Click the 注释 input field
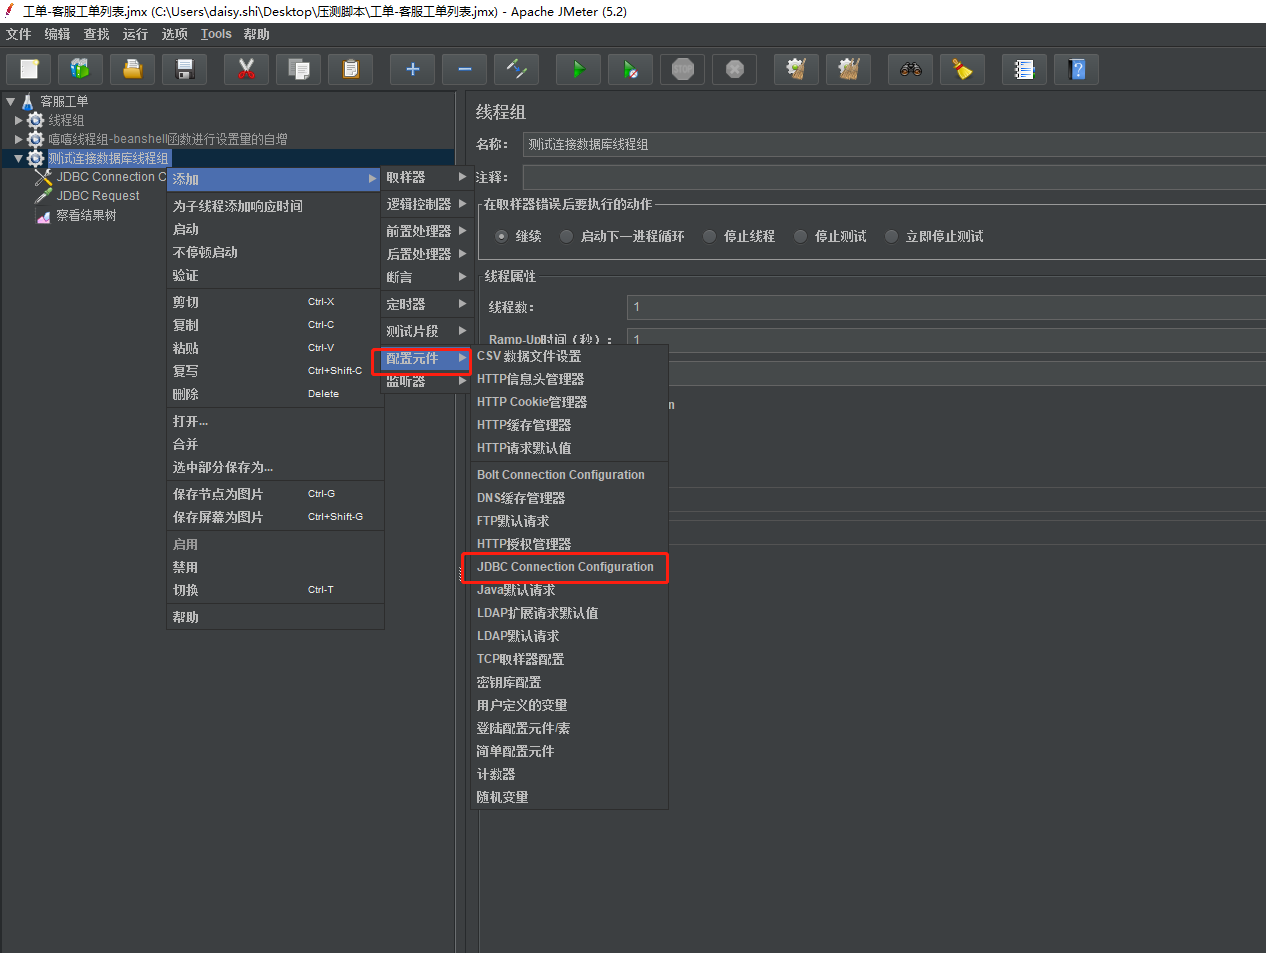1266x953 pixels. click(894, 177)
